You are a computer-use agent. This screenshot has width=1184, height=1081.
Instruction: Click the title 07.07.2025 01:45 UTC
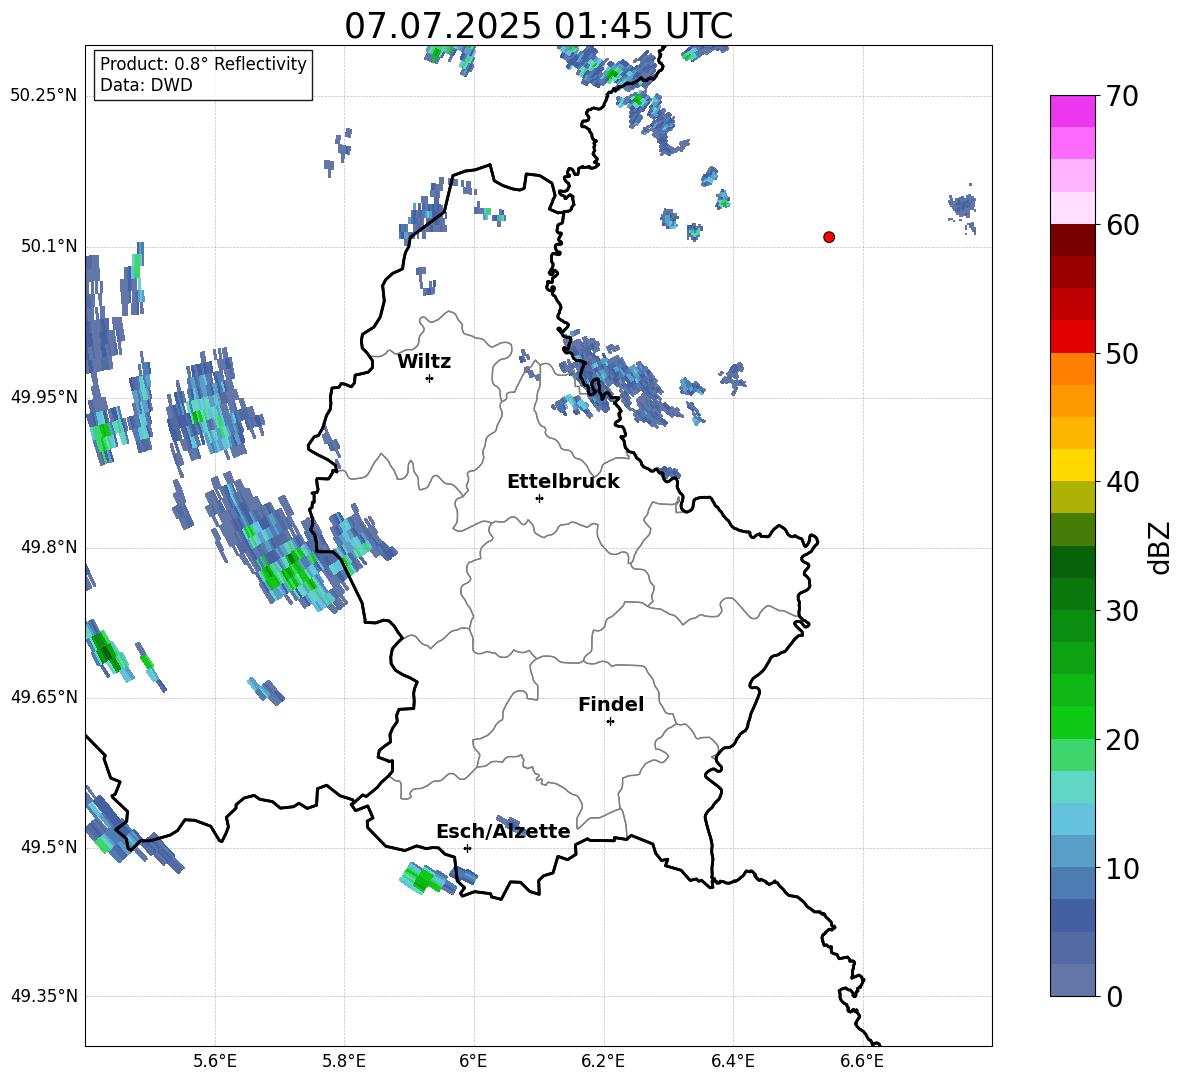click(x=538, y=26)
